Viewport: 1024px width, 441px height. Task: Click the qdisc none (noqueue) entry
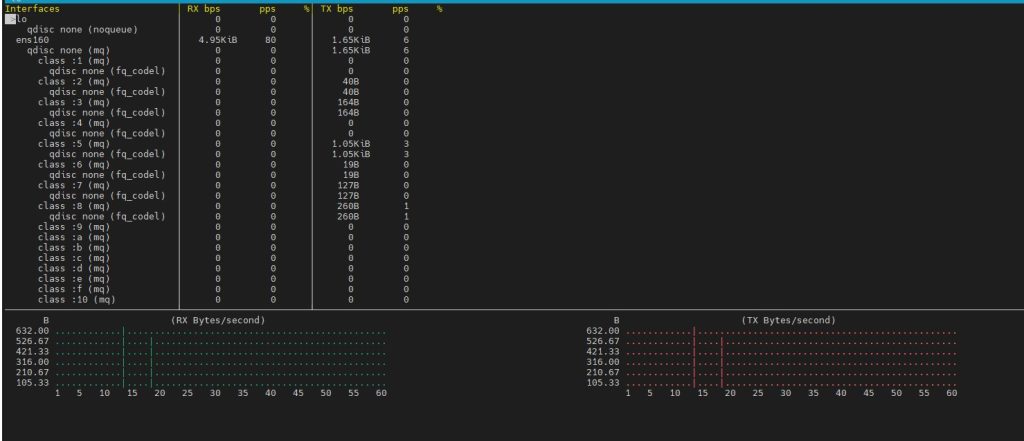82,29
